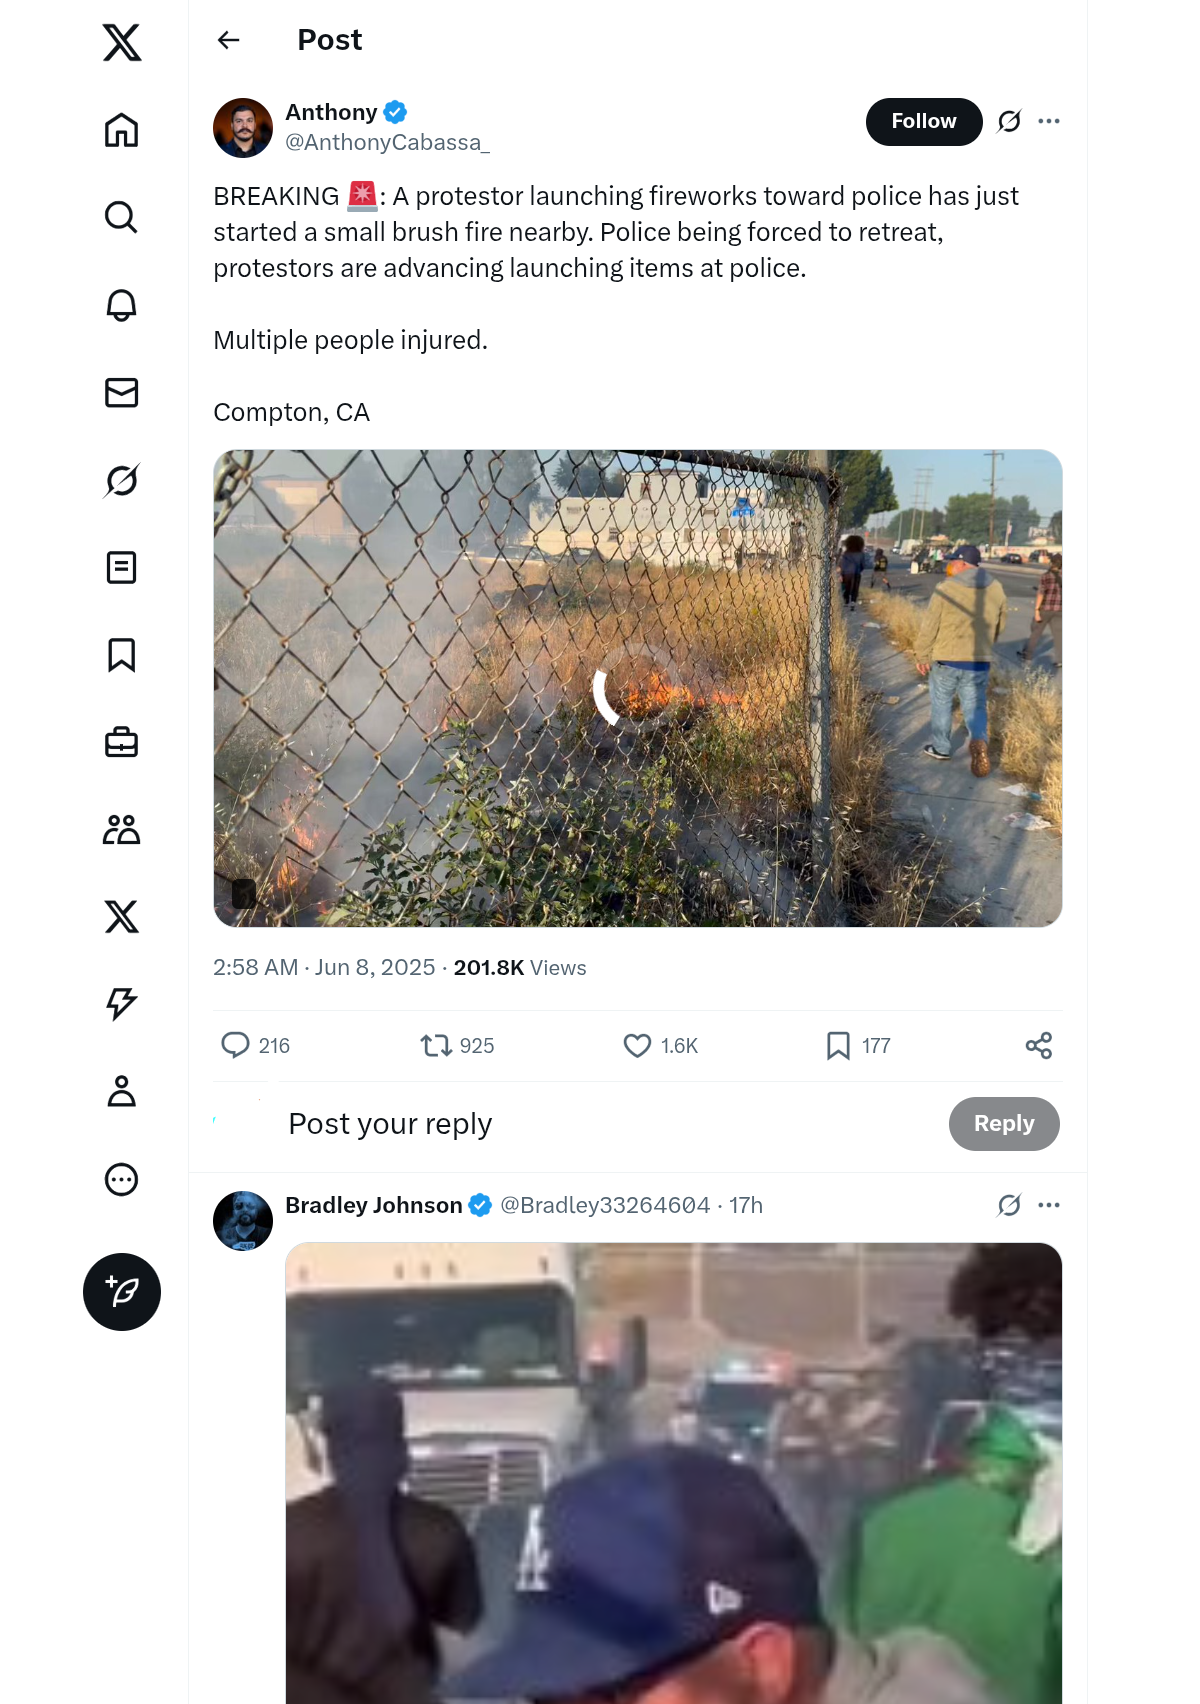1200x1704 pixels.
Task: Expand the More circle menu in sidebar
Action: [121, 1180]
